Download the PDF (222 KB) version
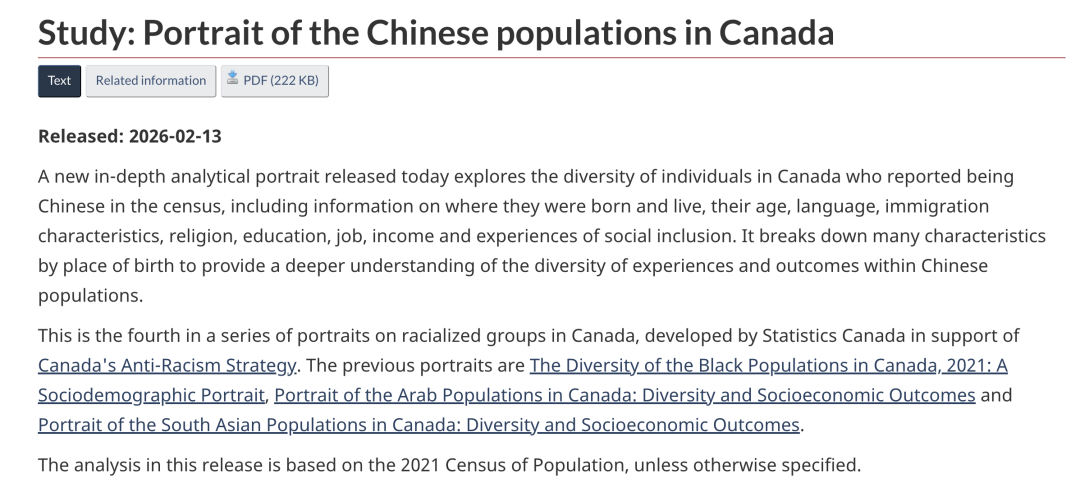Viewport: 1080px width, 497px height. [x=280, y=80]
